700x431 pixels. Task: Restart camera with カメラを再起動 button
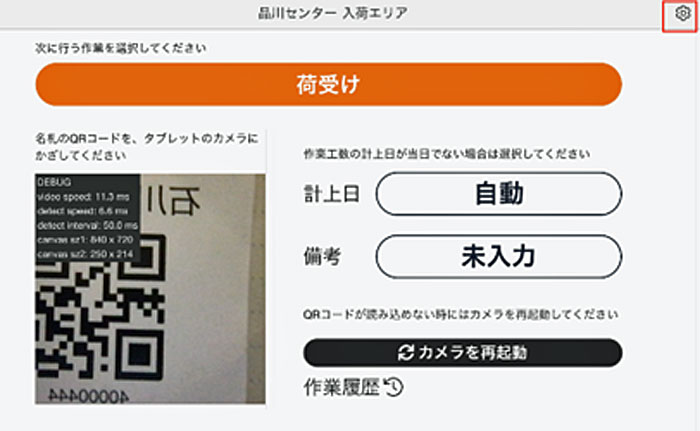click(x=462, y=353)
